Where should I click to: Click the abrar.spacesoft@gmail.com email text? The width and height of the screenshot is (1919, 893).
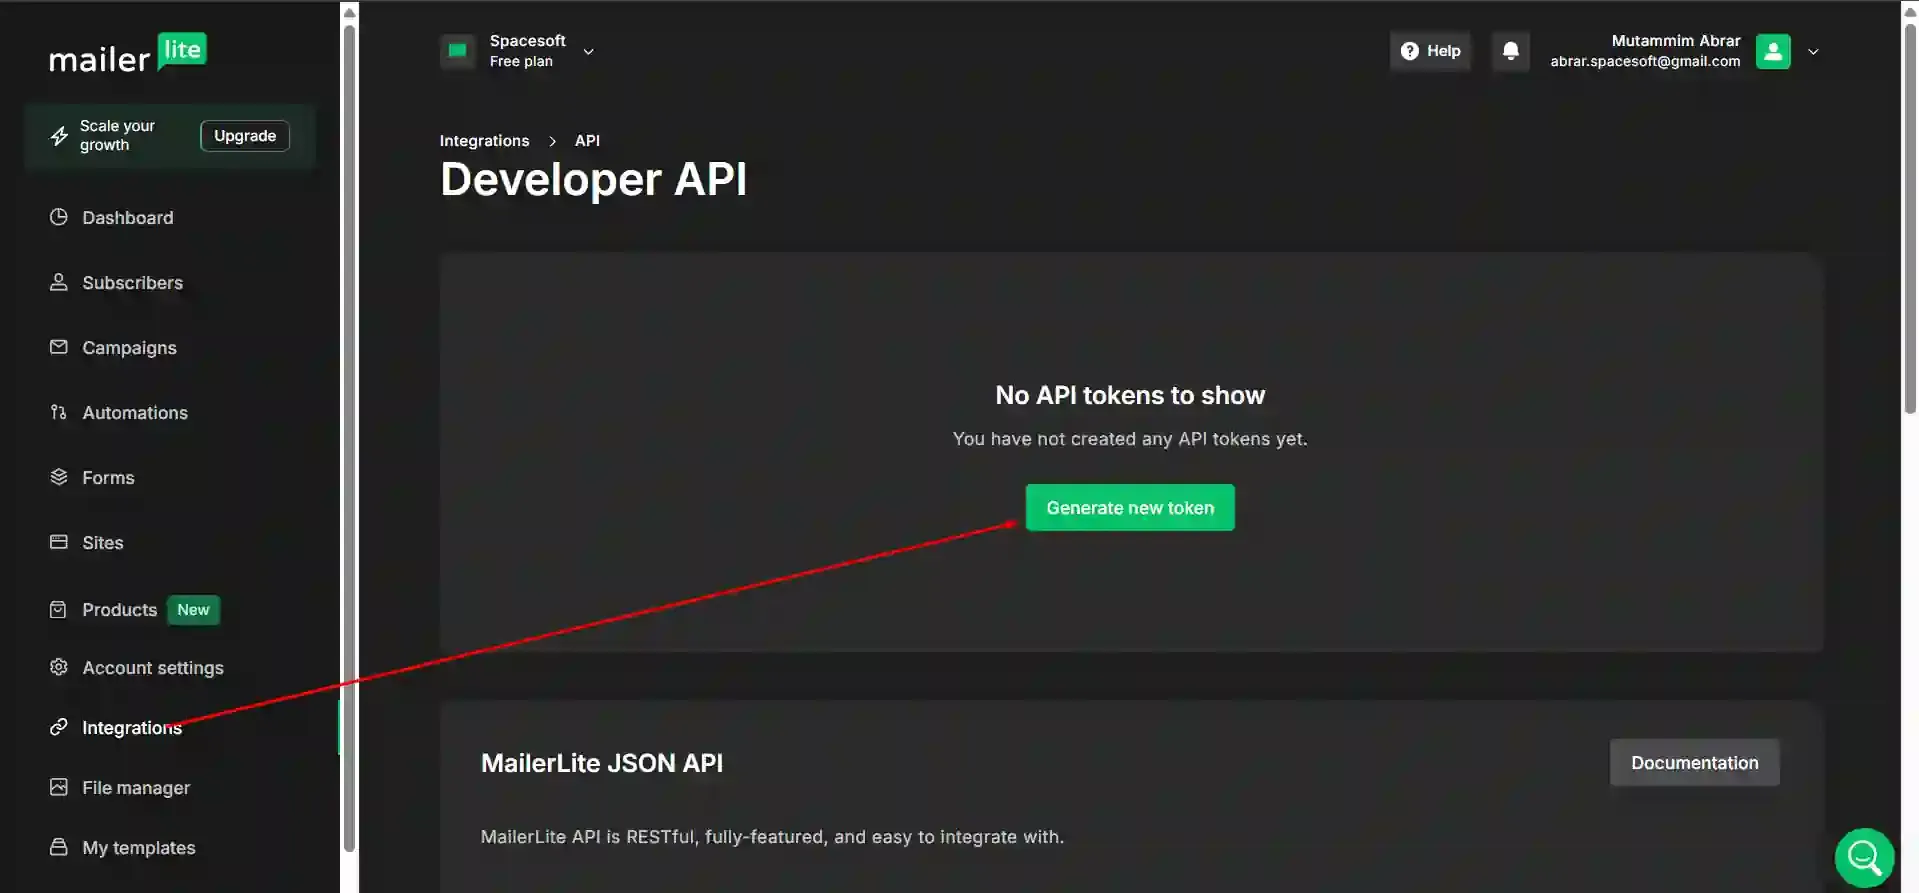coord(1645,61)
